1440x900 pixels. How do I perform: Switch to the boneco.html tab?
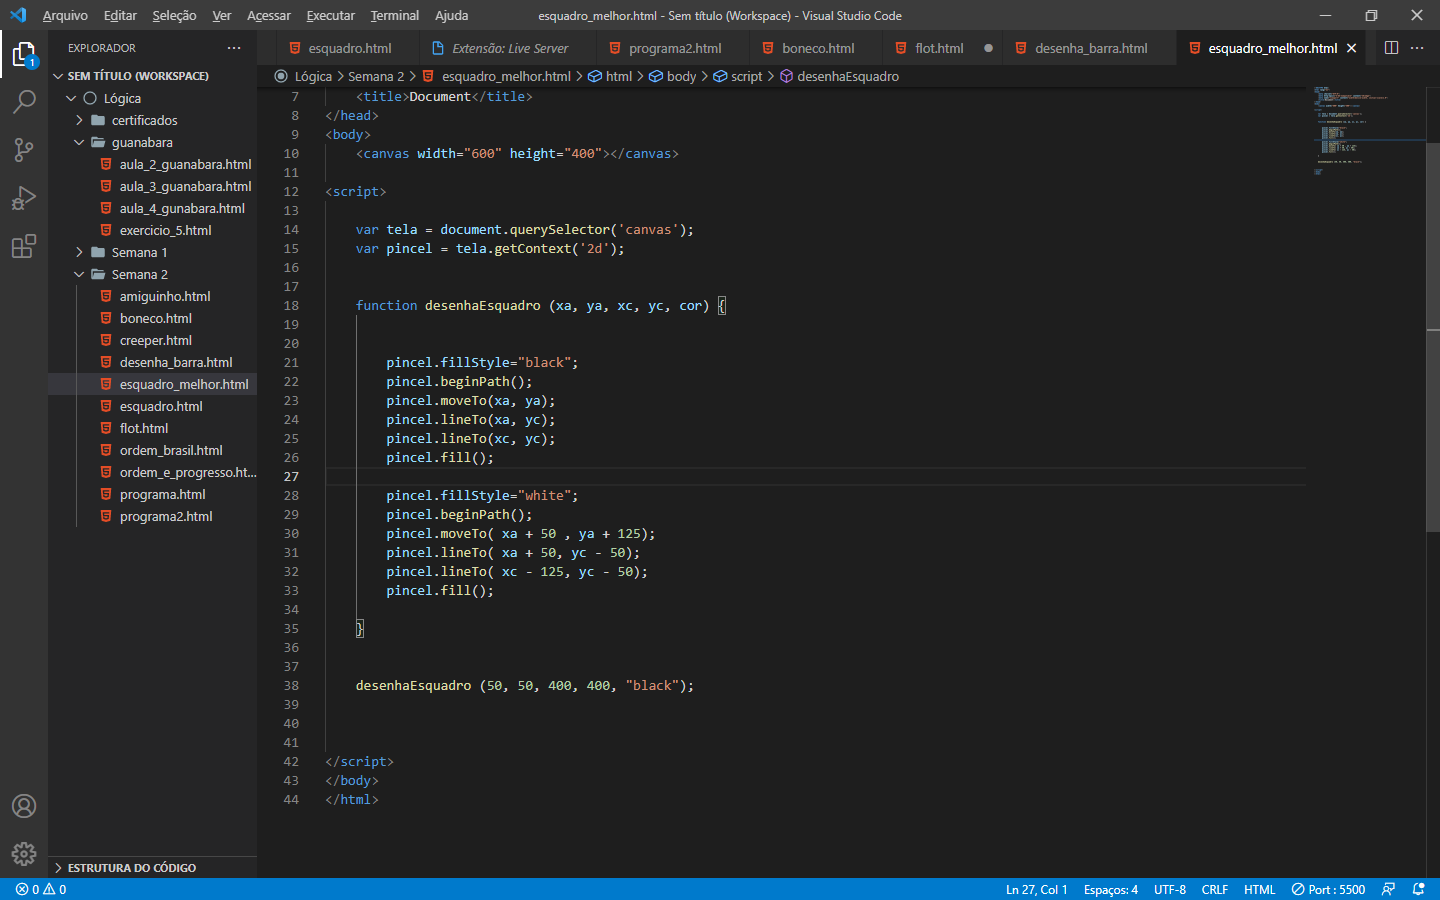pos(818,48)
